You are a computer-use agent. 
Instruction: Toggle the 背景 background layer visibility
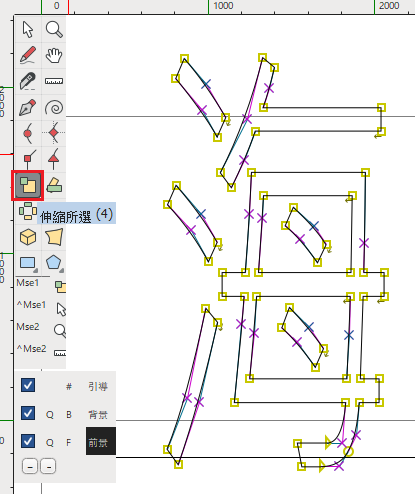[28, 413]
